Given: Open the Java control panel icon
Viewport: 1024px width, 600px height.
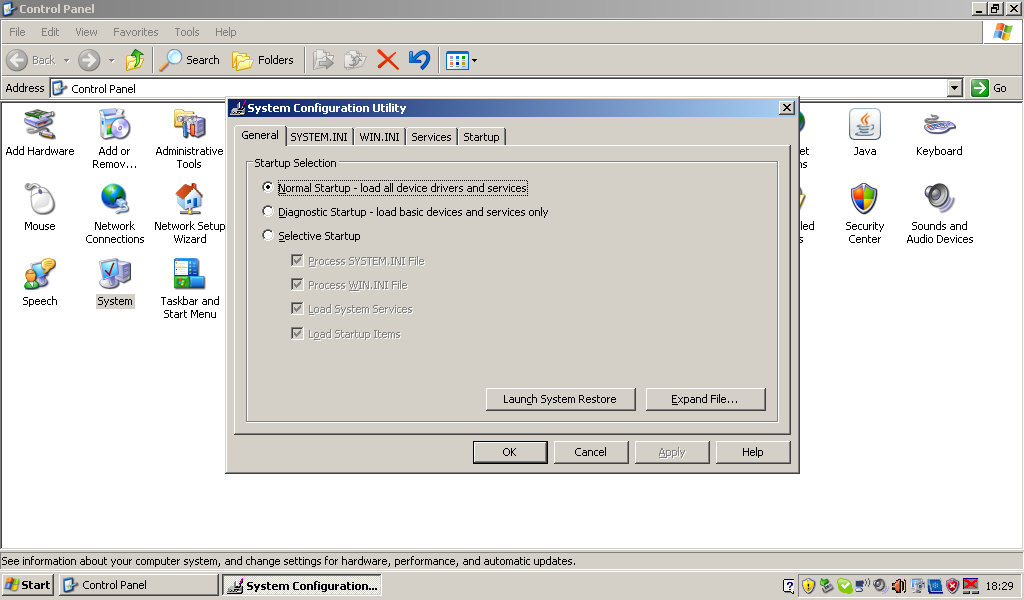Looking at the screenshot, I should click(x=865, y=133).
